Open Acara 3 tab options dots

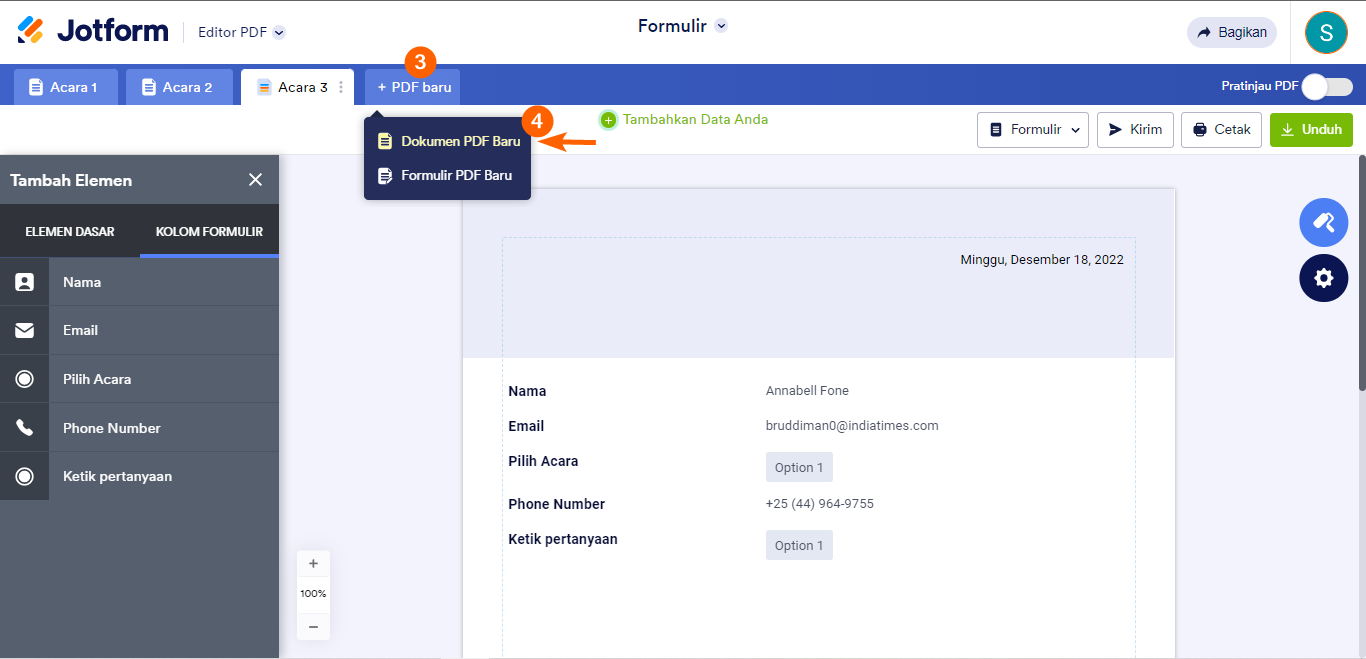[x=341, y=87]
